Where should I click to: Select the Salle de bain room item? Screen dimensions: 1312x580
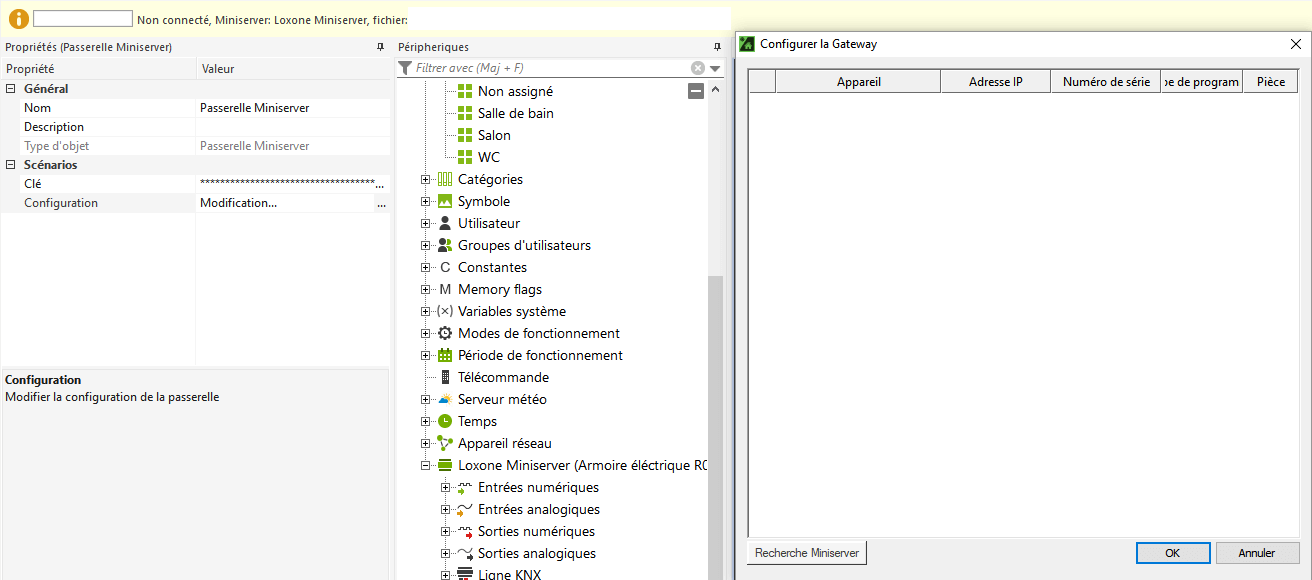point(515,113)
